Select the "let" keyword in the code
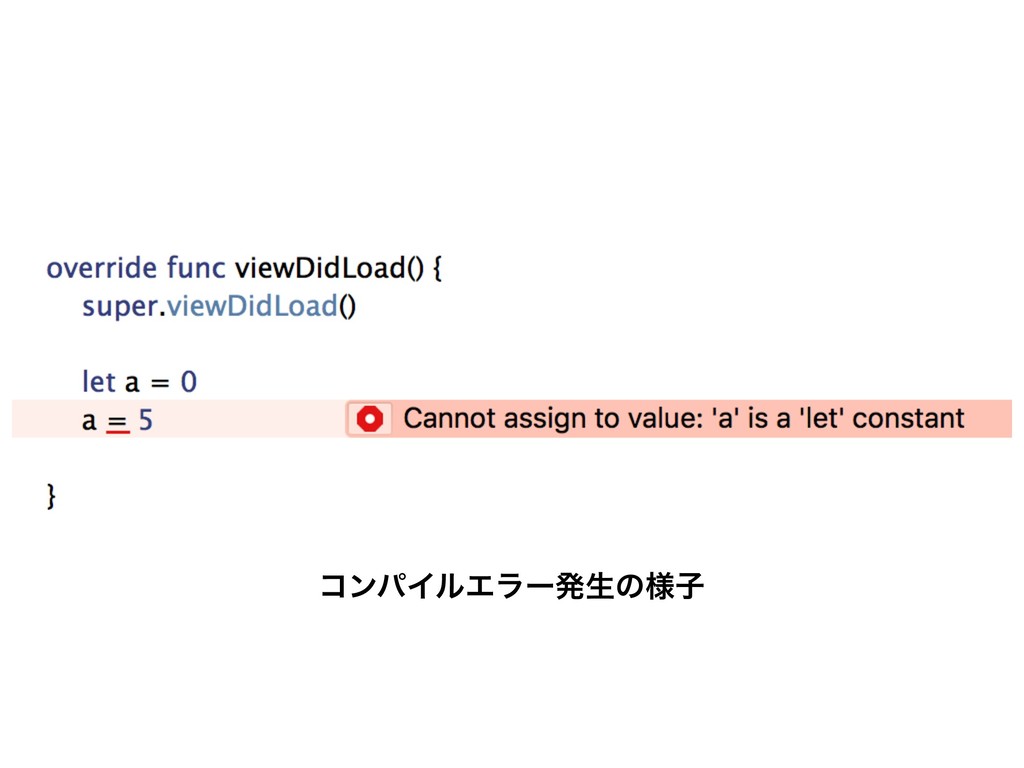This screenshot has height=768, width=1024. 99,382
